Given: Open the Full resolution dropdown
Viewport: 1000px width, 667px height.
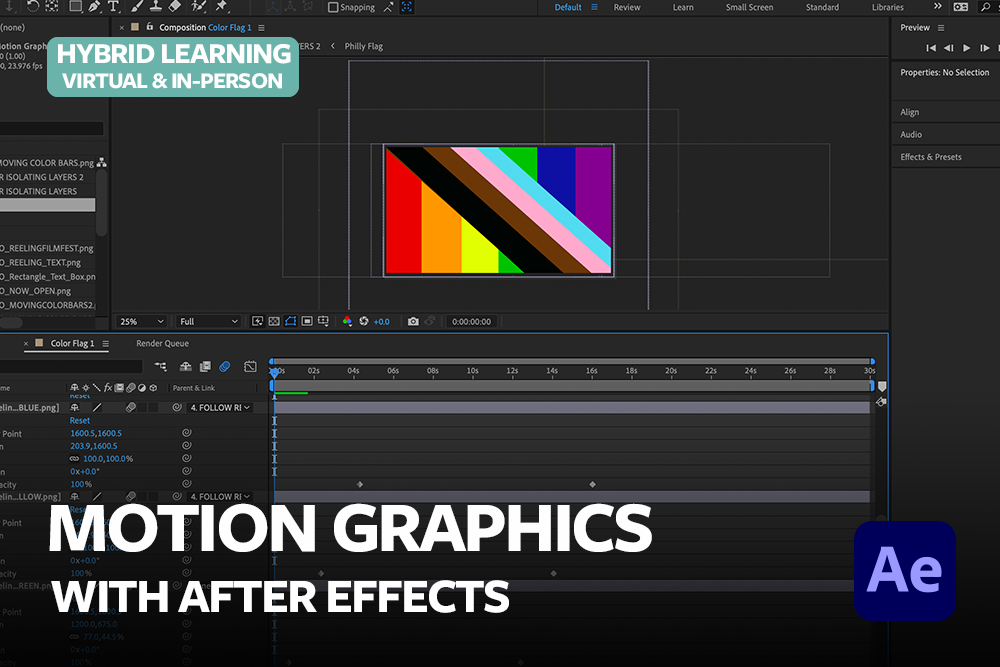Looking at the screenshot, I should tap(207, 321).
